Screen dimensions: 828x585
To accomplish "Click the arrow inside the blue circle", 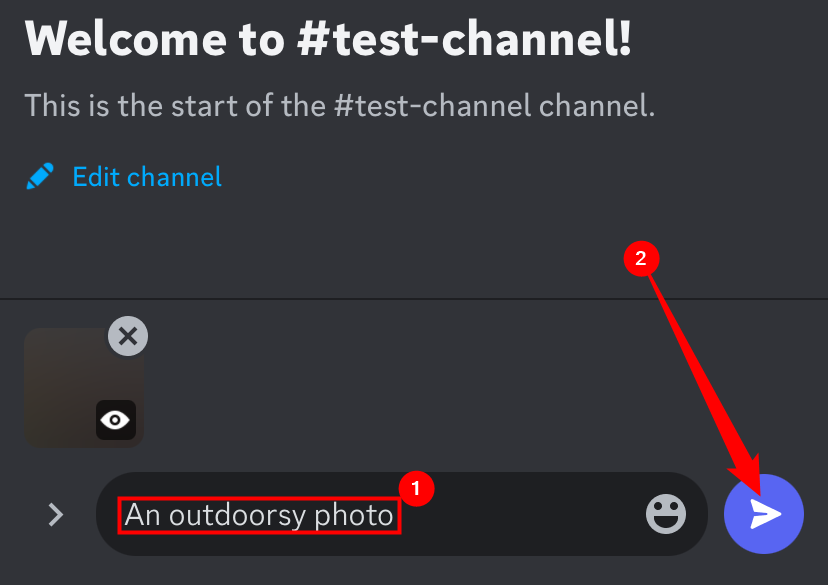I will pyautogui.click(x=763, y=514).
